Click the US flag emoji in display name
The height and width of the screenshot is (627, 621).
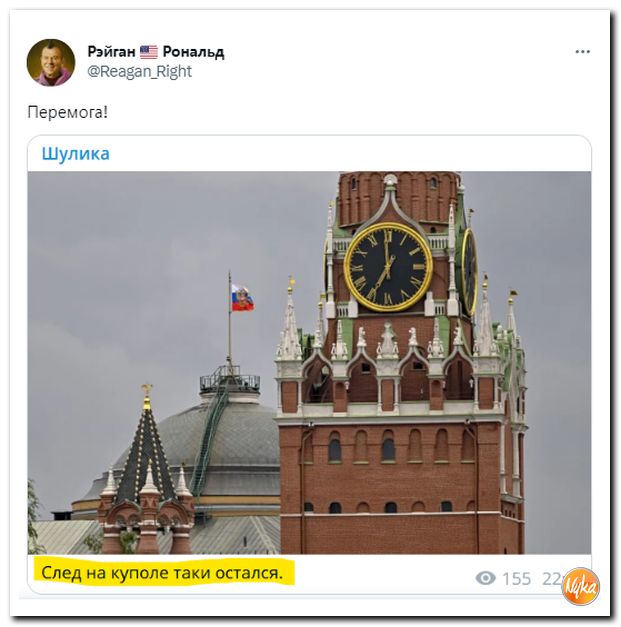(149, 52)
